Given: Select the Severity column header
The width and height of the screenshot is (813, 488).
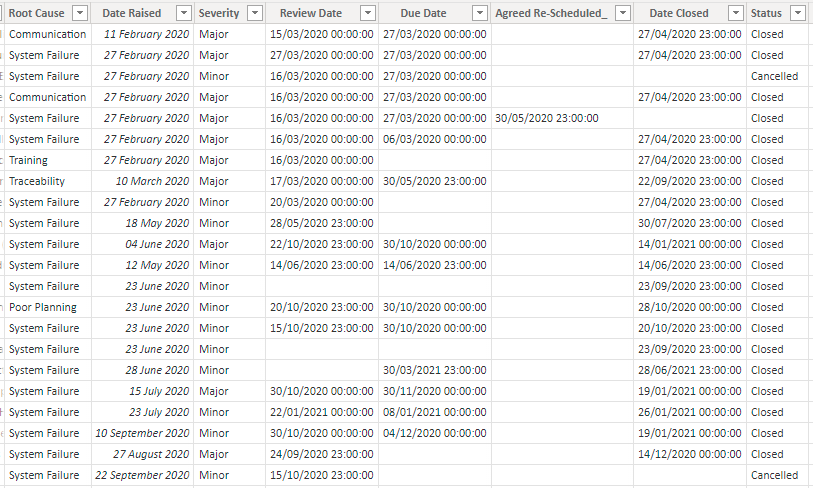Looking at the screenshot, I should coord(219,13).
